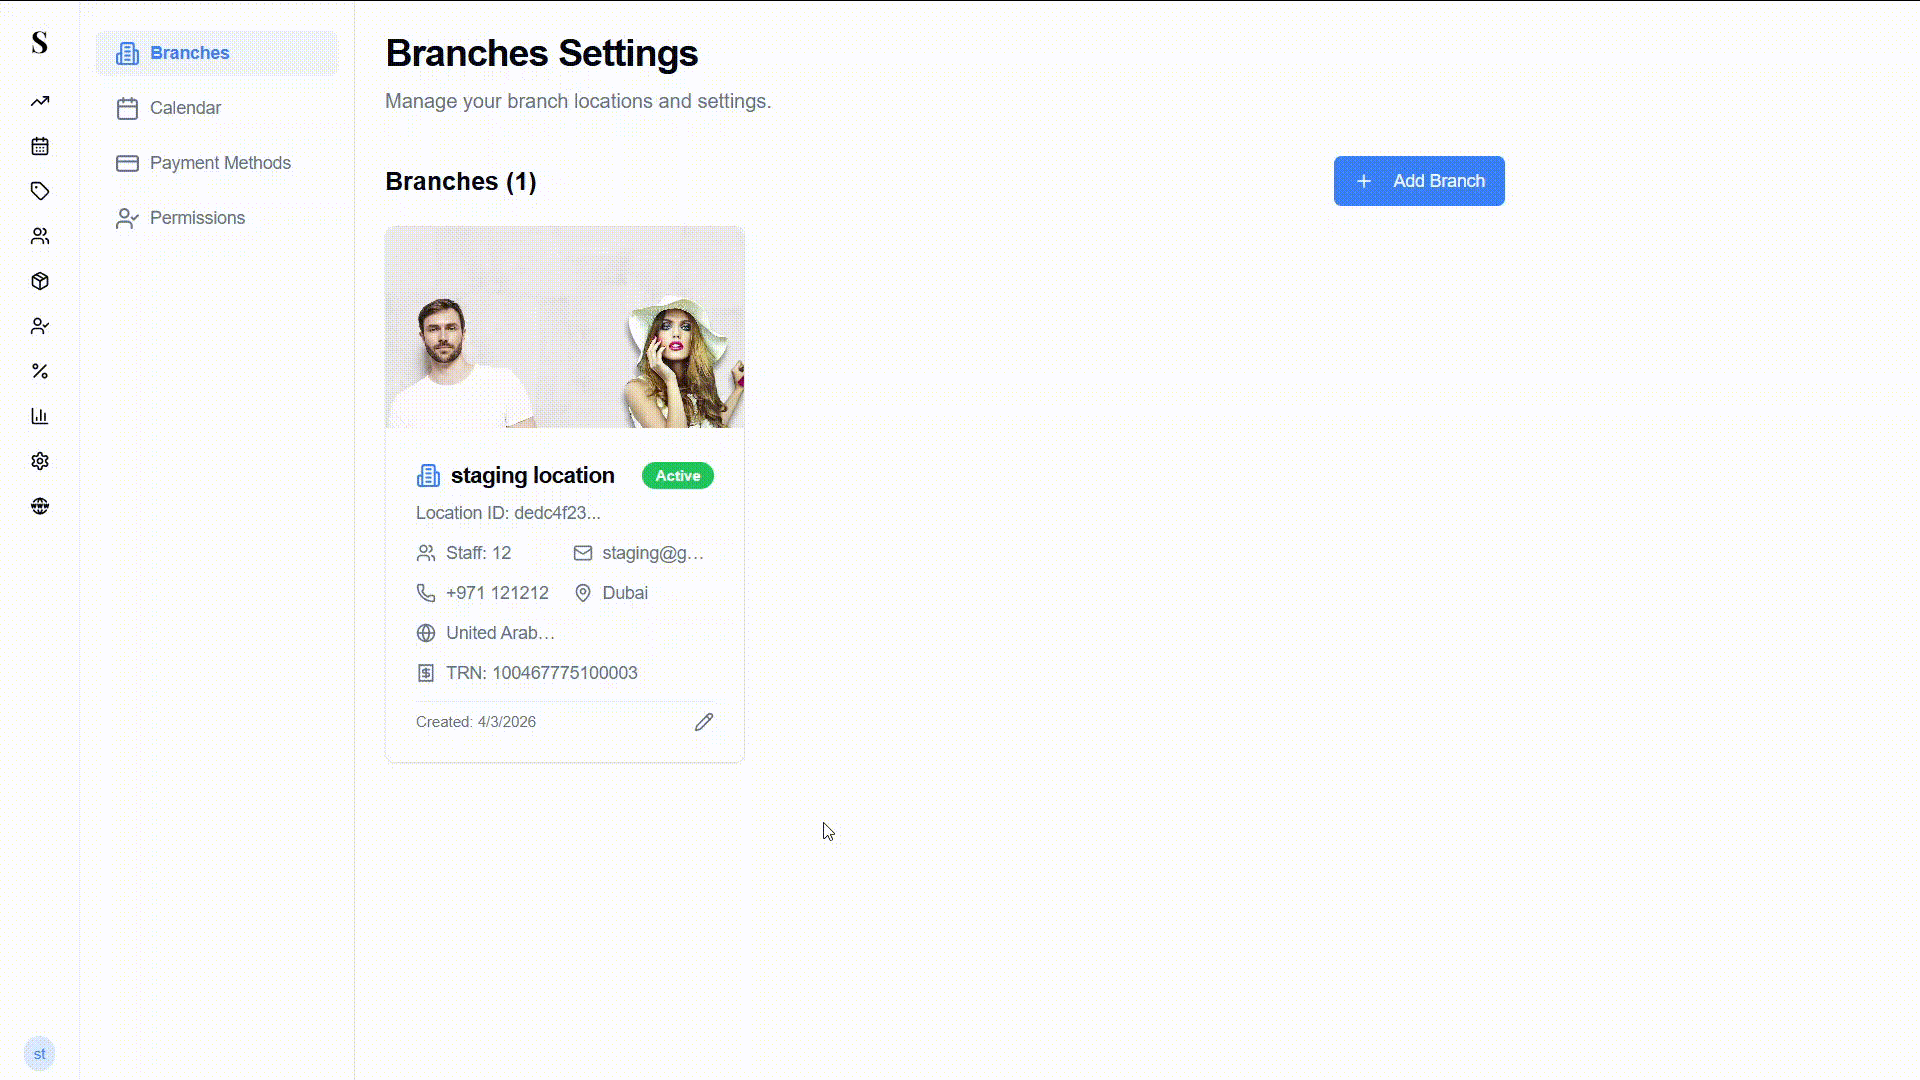Click the staging location card image

(564, 327)
